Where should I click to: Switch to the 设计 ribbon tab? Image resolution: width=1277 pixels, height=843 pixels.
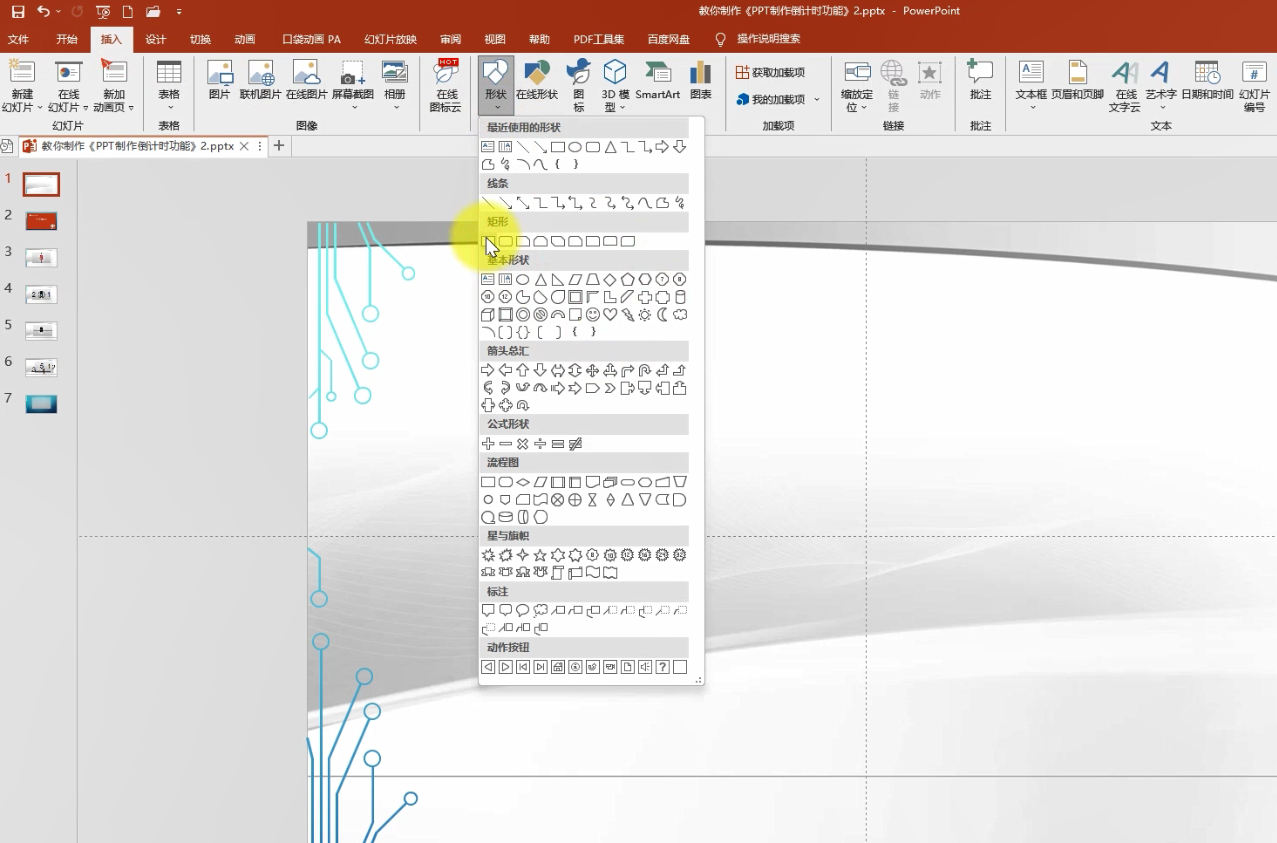click(x=156, y=39)
